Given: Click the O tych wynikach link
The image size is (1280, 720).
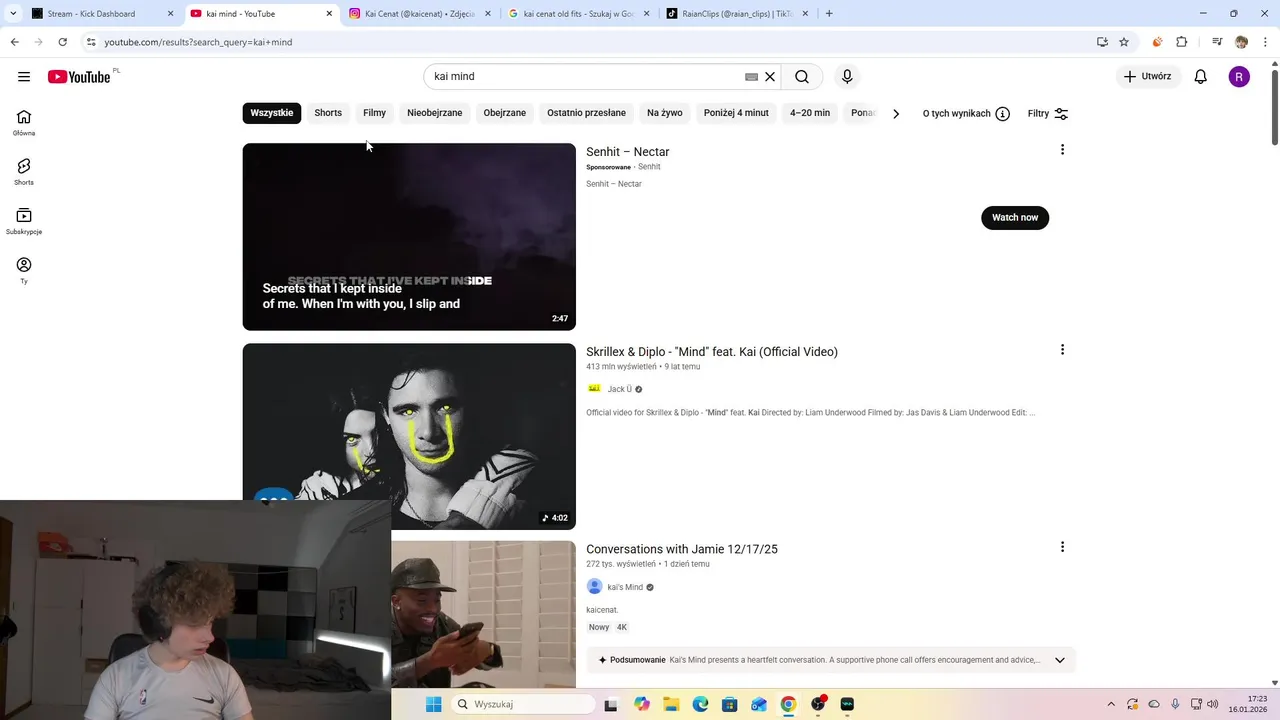Looking at the screenshot, I should tap(956, 114).
